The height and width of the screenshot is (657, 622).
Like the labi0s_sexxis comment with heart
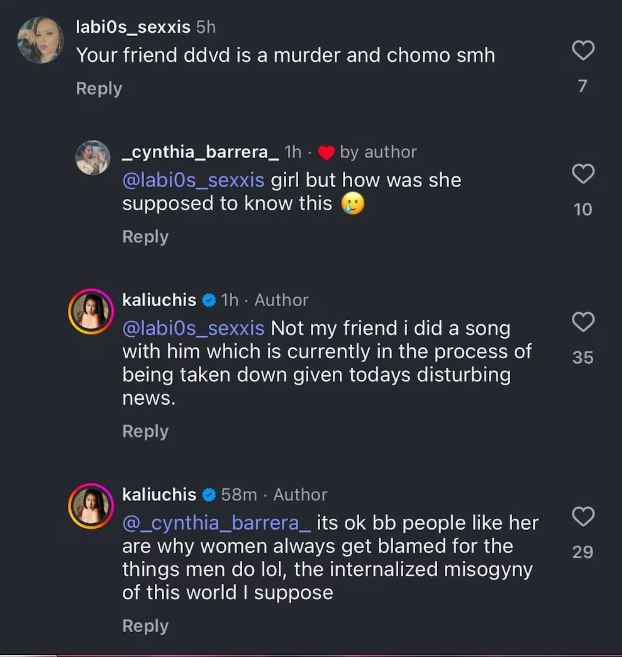coord(582,50)
